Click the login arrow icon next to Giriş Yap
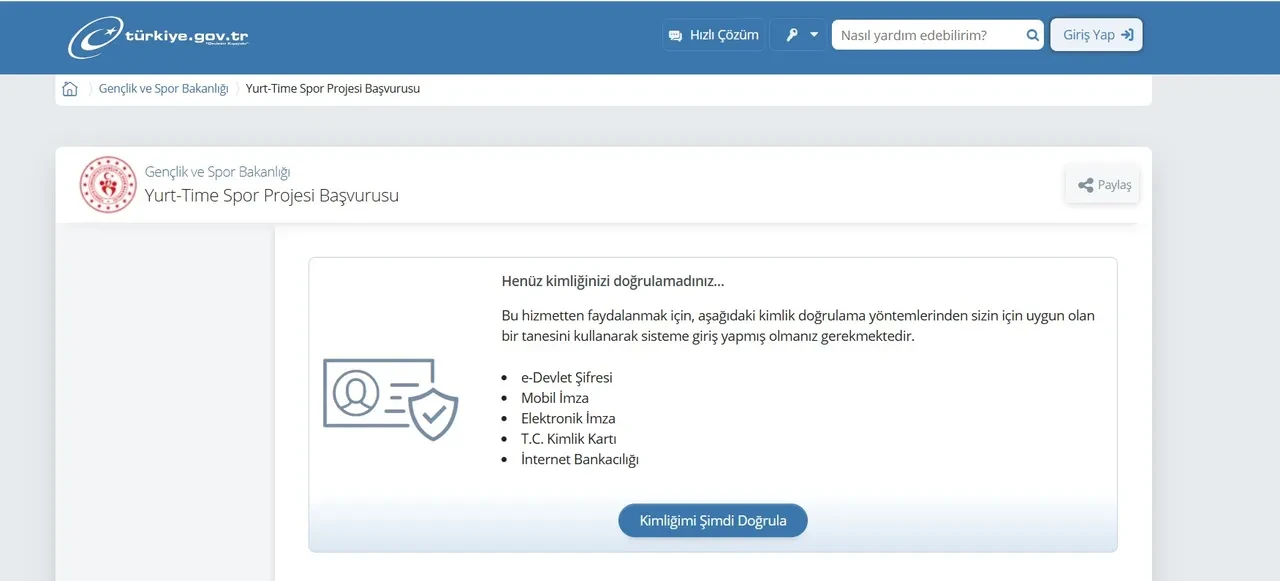The width and height of the screenshot is (1280, 581). click(x=1124, y=34)
